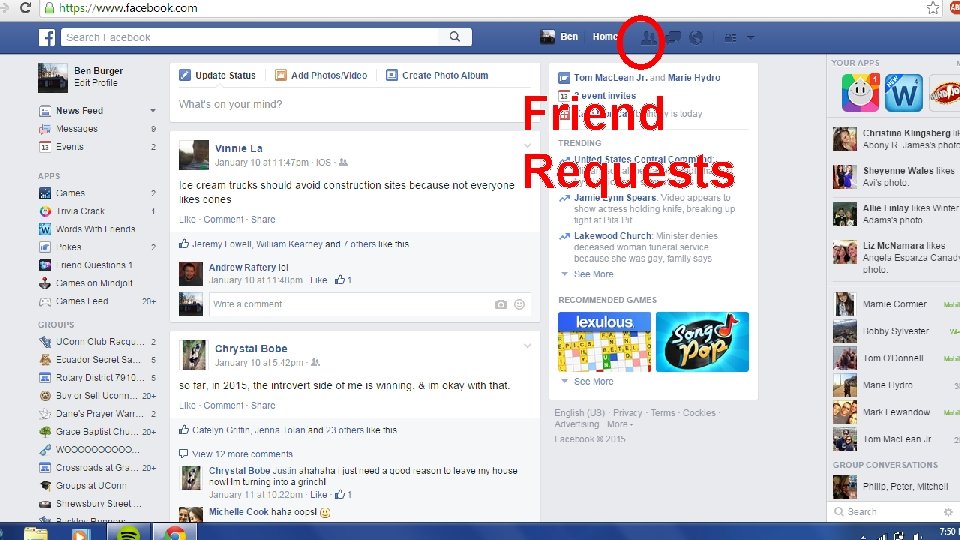Image resolution: width=960 pixels, height=540 pixels.
Task: Open chat with Marnie Cormier
Action: 894,304
